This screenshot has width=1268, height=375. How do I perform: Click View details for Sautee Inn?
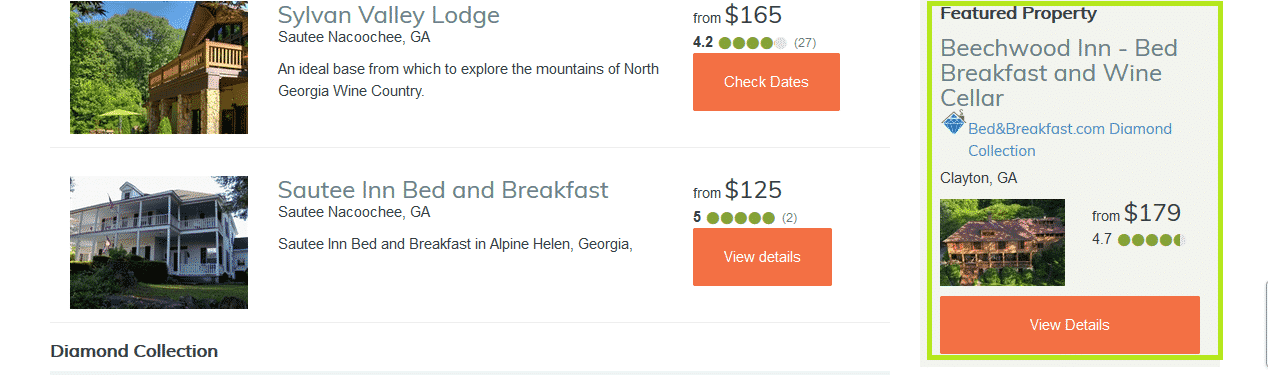pos(762,257)
